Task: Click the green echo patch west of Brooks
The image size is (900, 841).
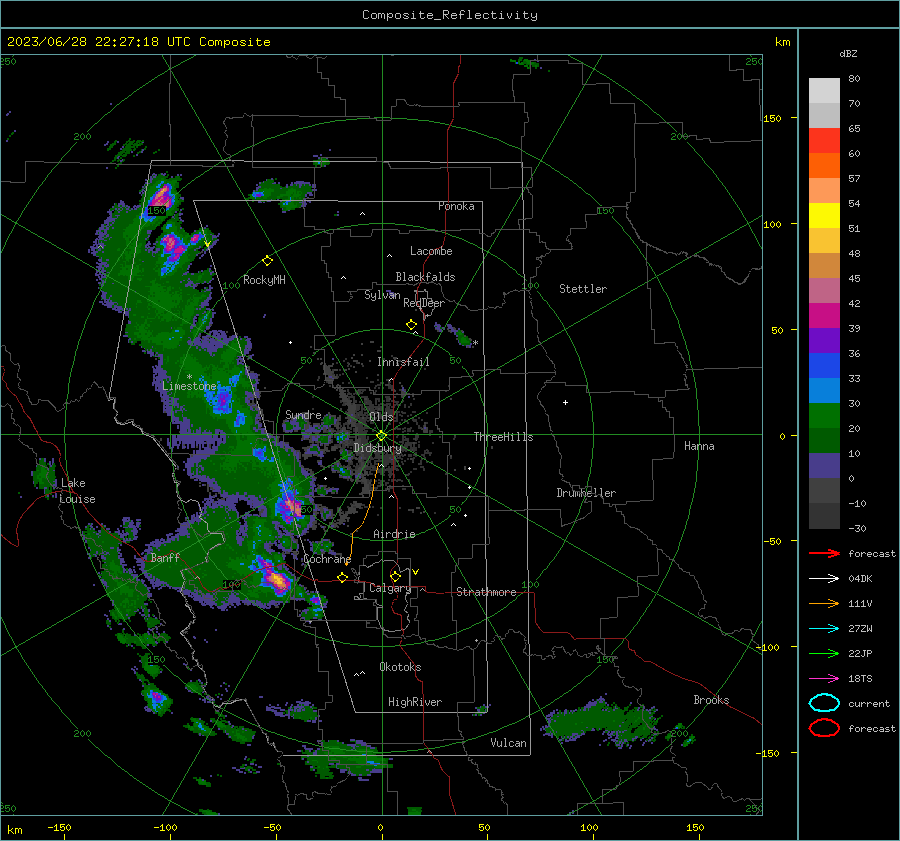Action: (600, 720)
